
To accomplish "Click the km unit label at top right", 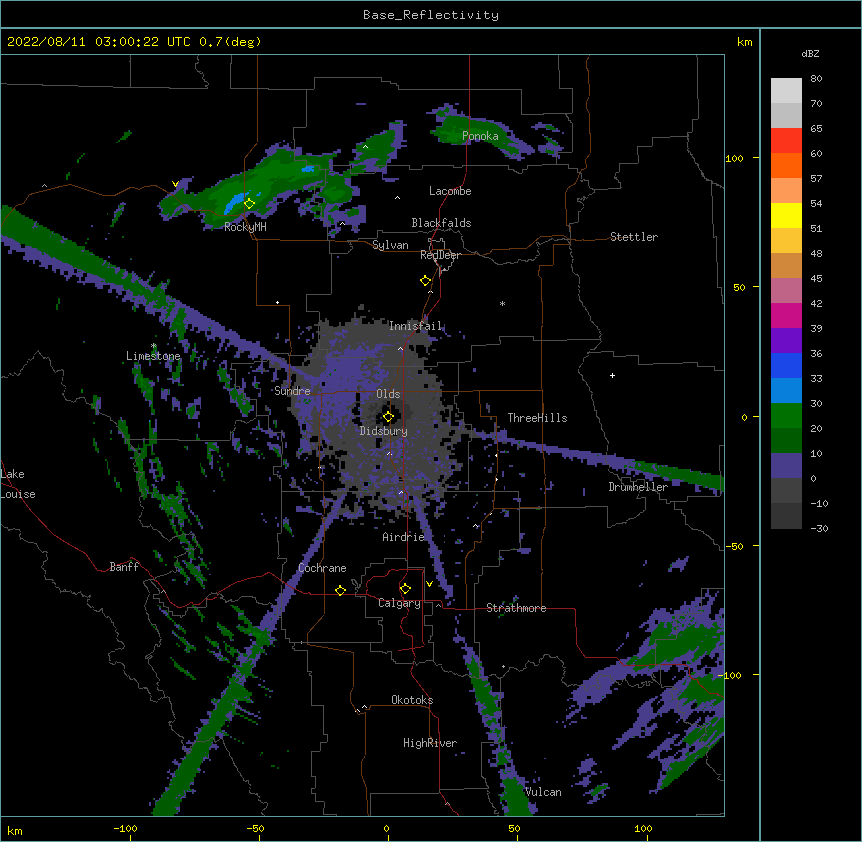I will click(x=744, y=42).
